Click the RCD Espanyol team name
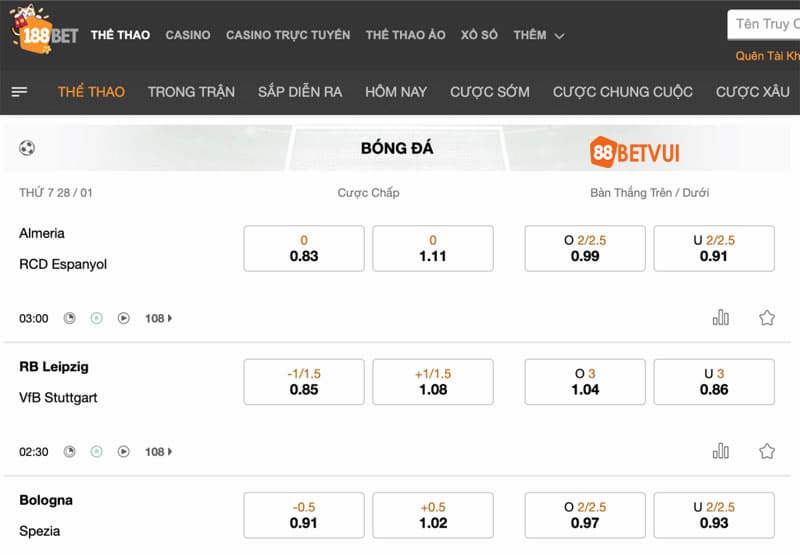 pos(63,264)
